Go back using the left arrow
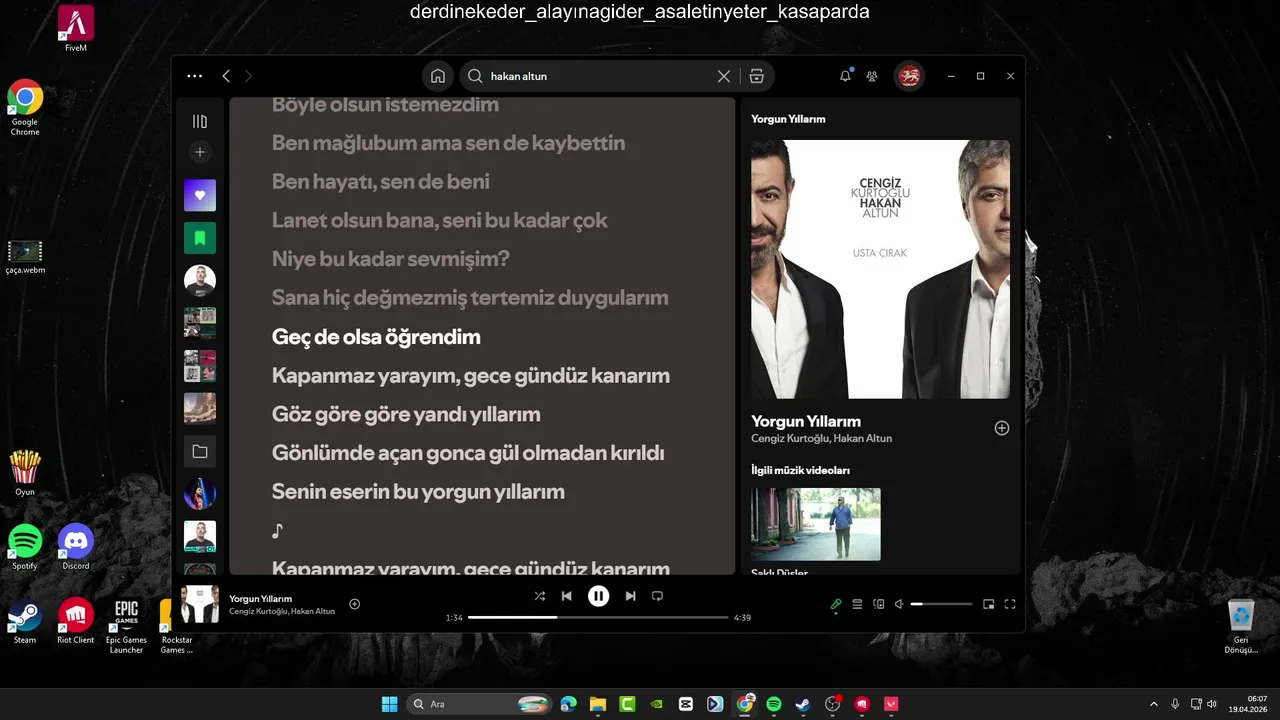 226,76
